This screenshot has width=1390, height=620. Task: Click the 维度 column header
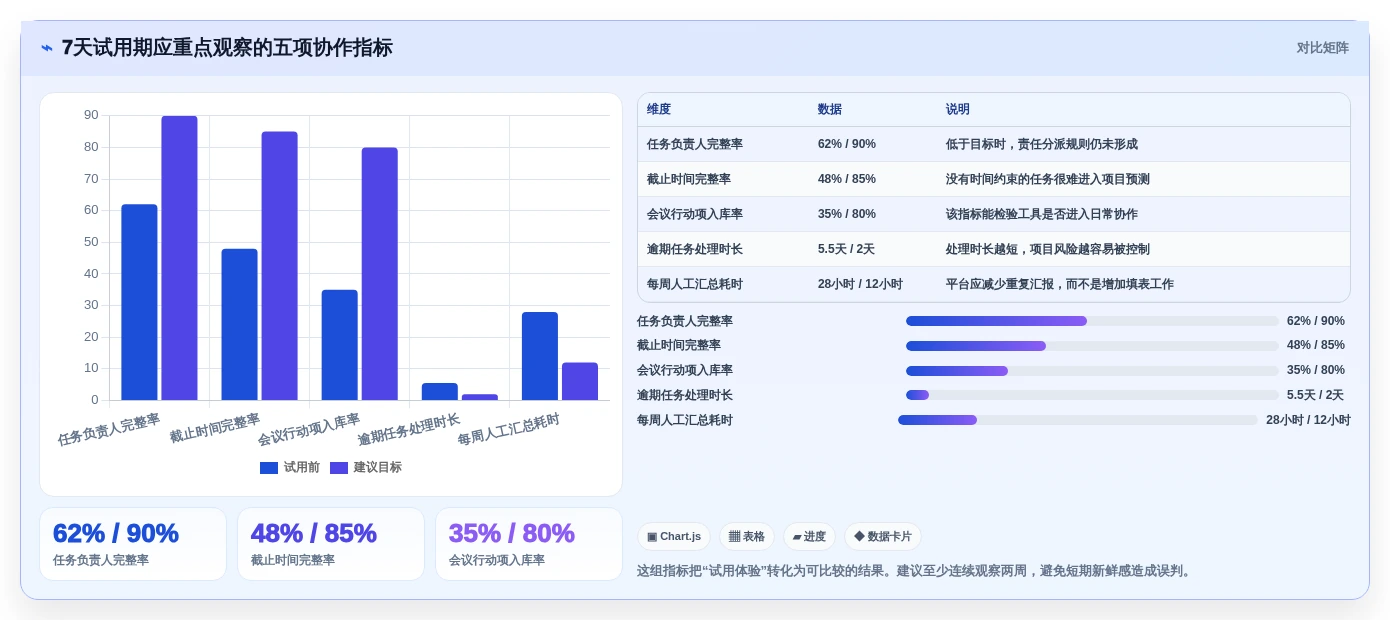coord(659,109)
